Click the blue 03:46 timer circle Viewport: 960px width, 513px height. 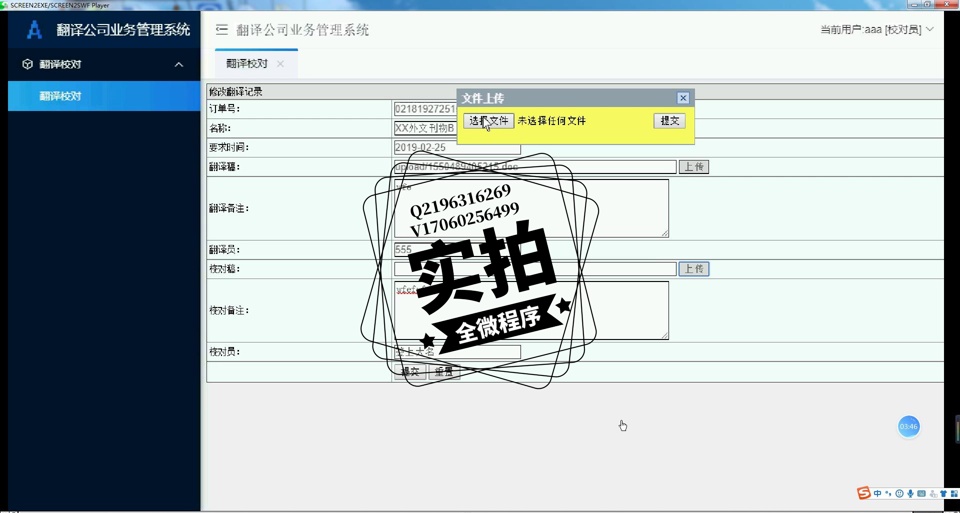coord(908,427)
